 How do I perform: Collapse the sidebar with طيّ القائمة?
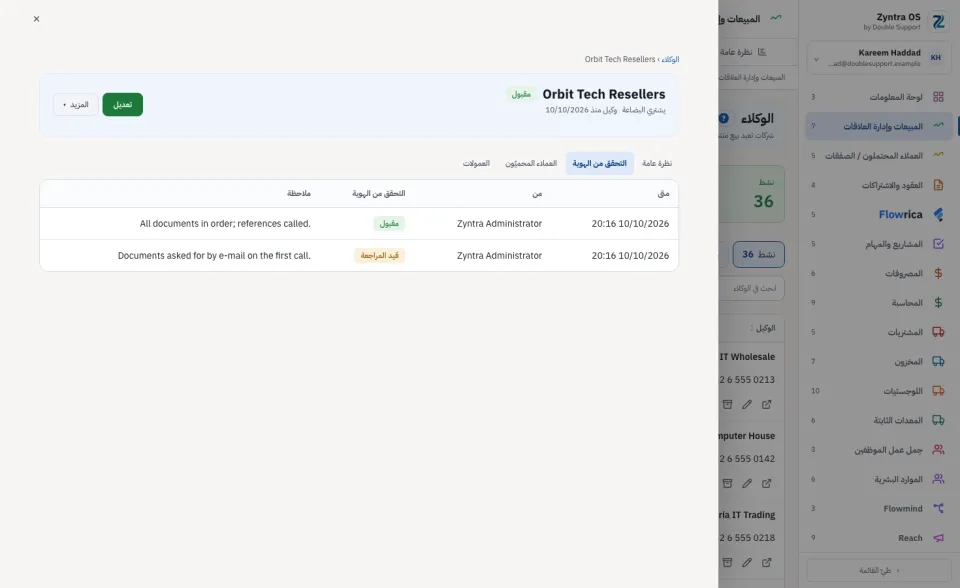coord(879,570)
